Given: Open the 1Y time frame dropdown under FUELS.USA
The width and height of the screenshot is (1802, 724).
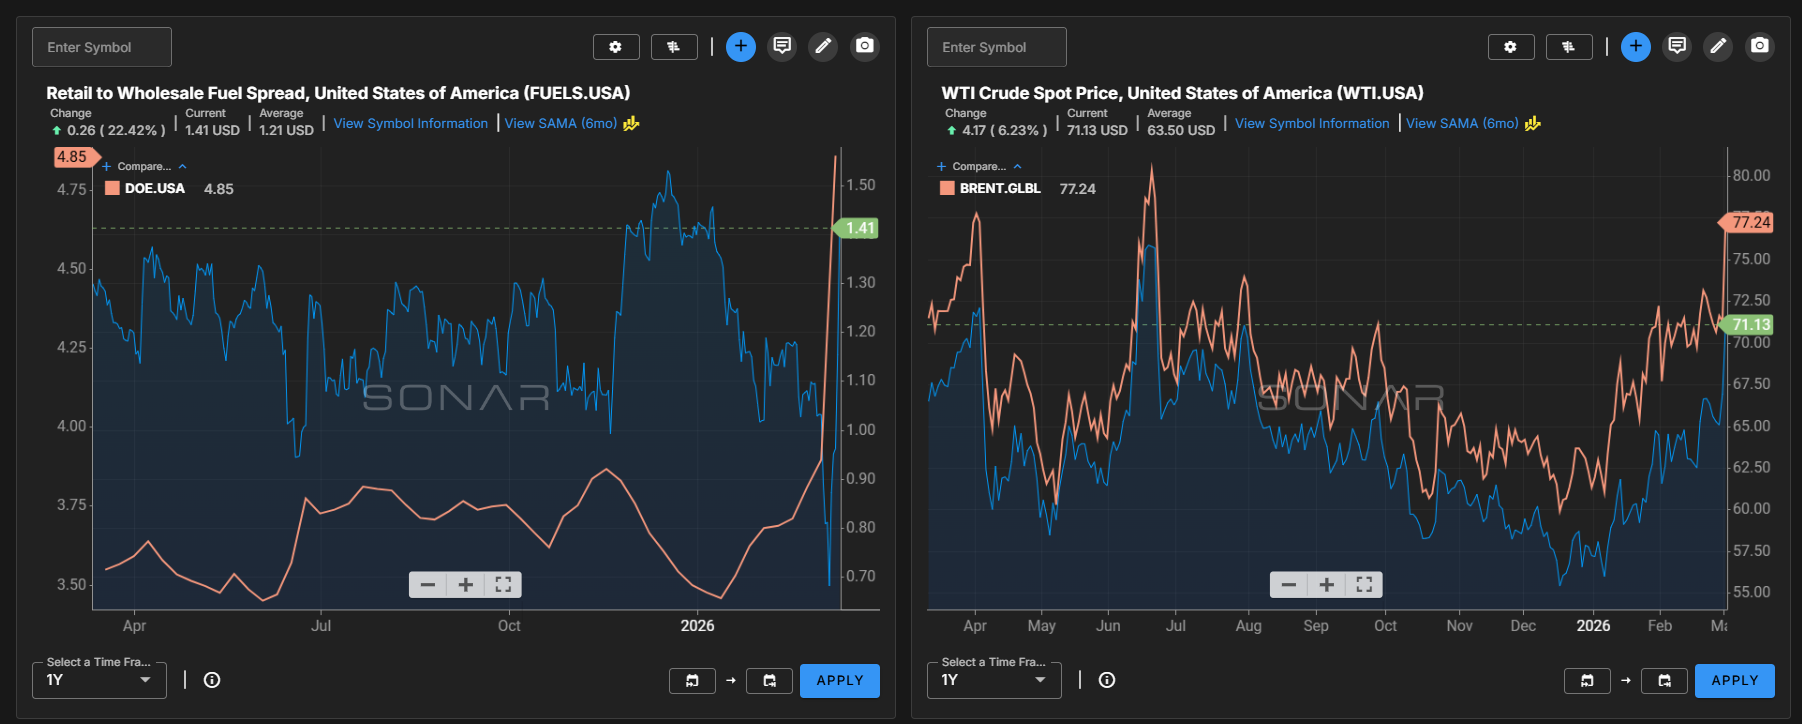Looking at the screenshot, I should (x=99, y=680).
